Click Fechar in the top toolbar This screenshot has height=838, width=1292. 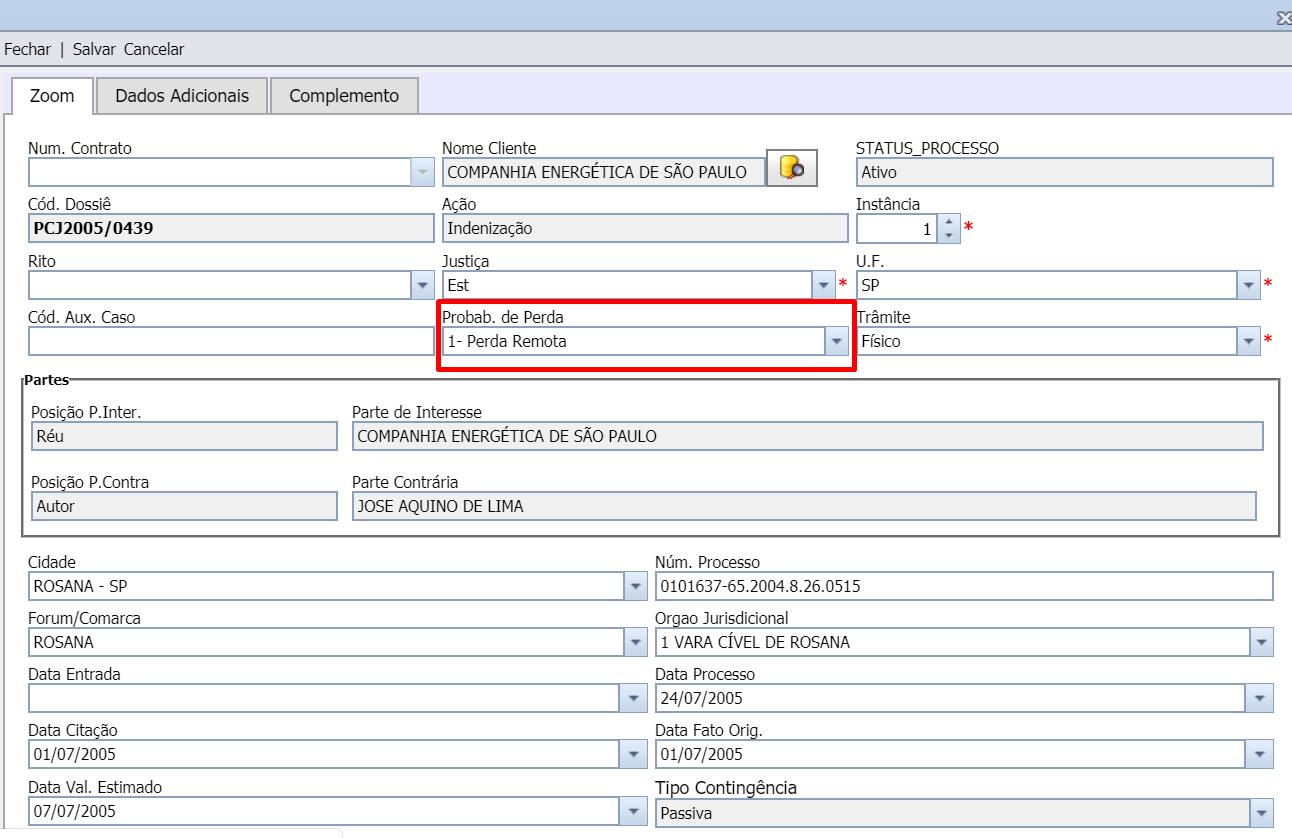coord(27,49)
